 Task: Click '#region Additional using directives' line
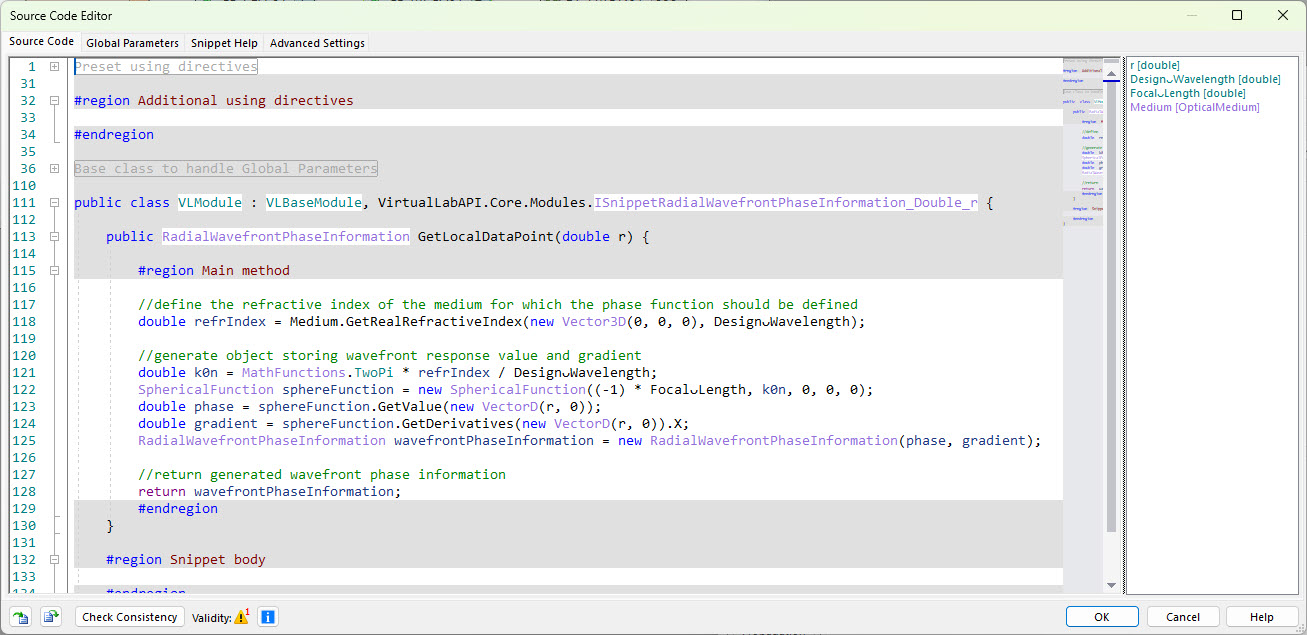[214, 100]
